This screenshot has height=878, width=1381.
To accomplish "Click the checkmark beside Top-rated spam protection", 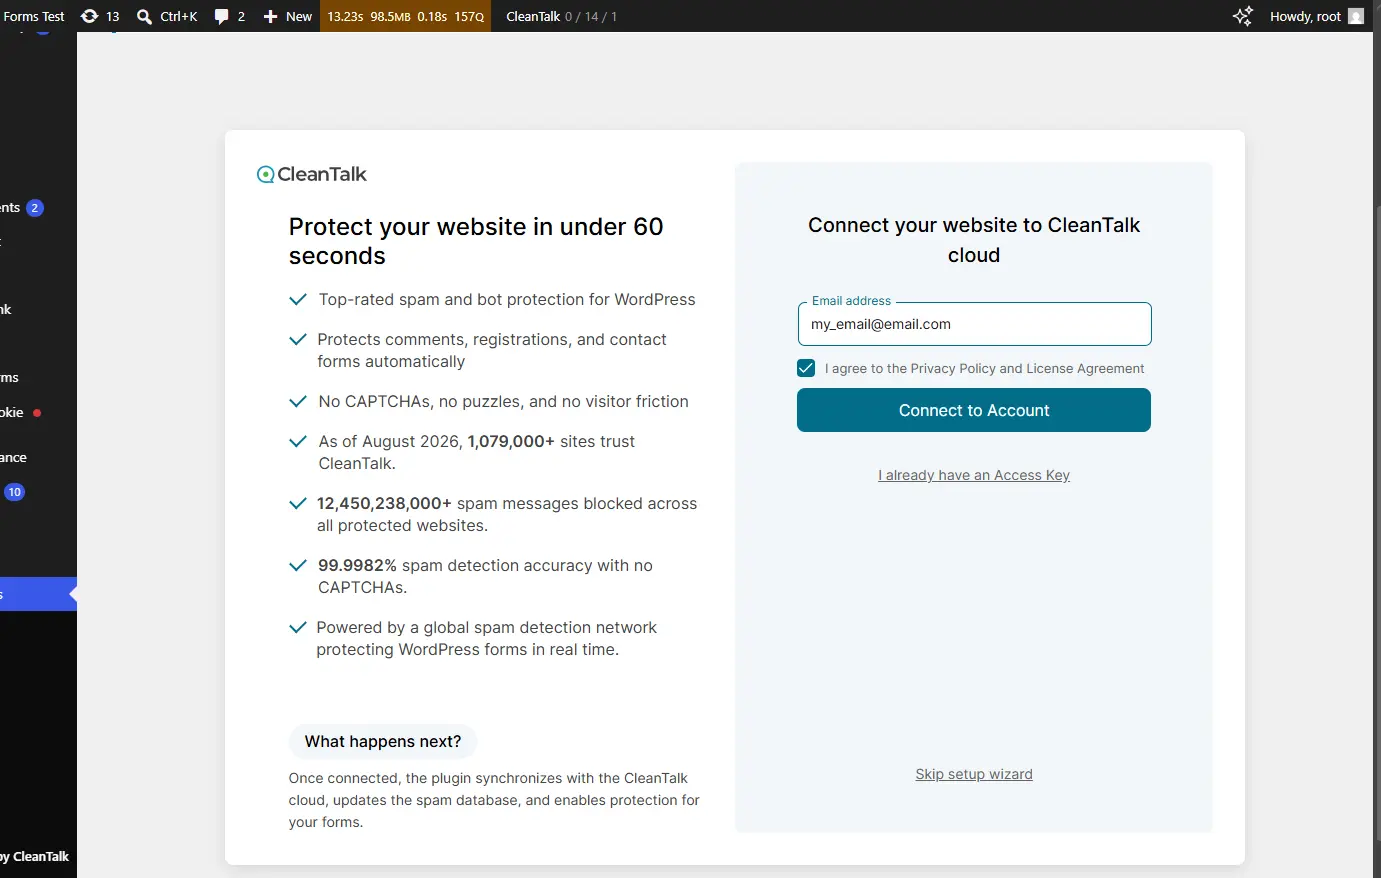I will point(298,299).
